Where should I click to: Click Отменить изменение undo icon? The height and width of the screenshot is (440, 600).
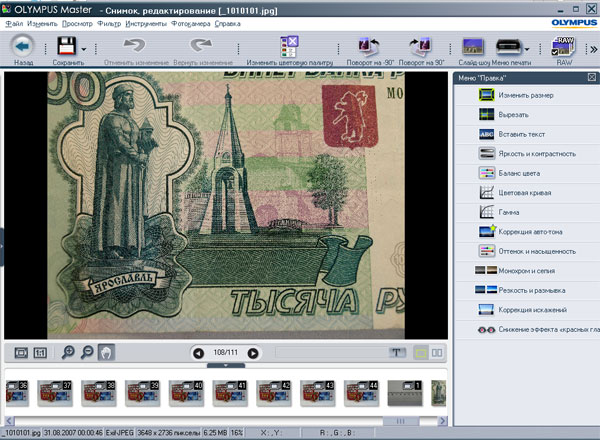point(134,46)
